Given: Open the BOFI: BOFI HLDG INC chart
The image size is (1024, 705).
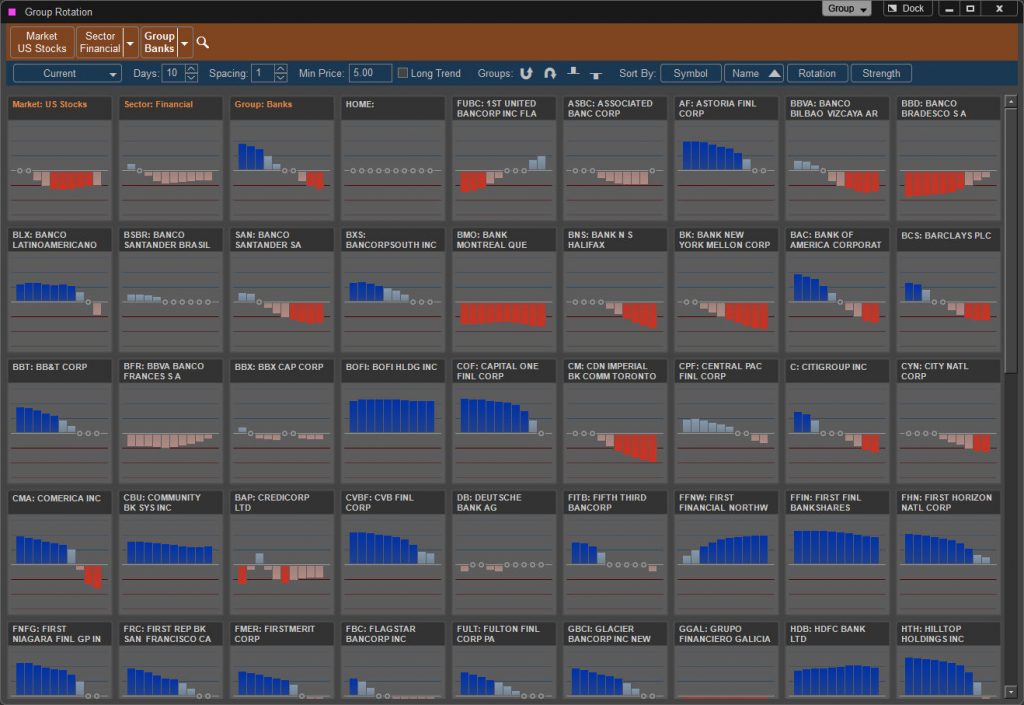Looking at the screenshot, I should click(x=393, y=421).
